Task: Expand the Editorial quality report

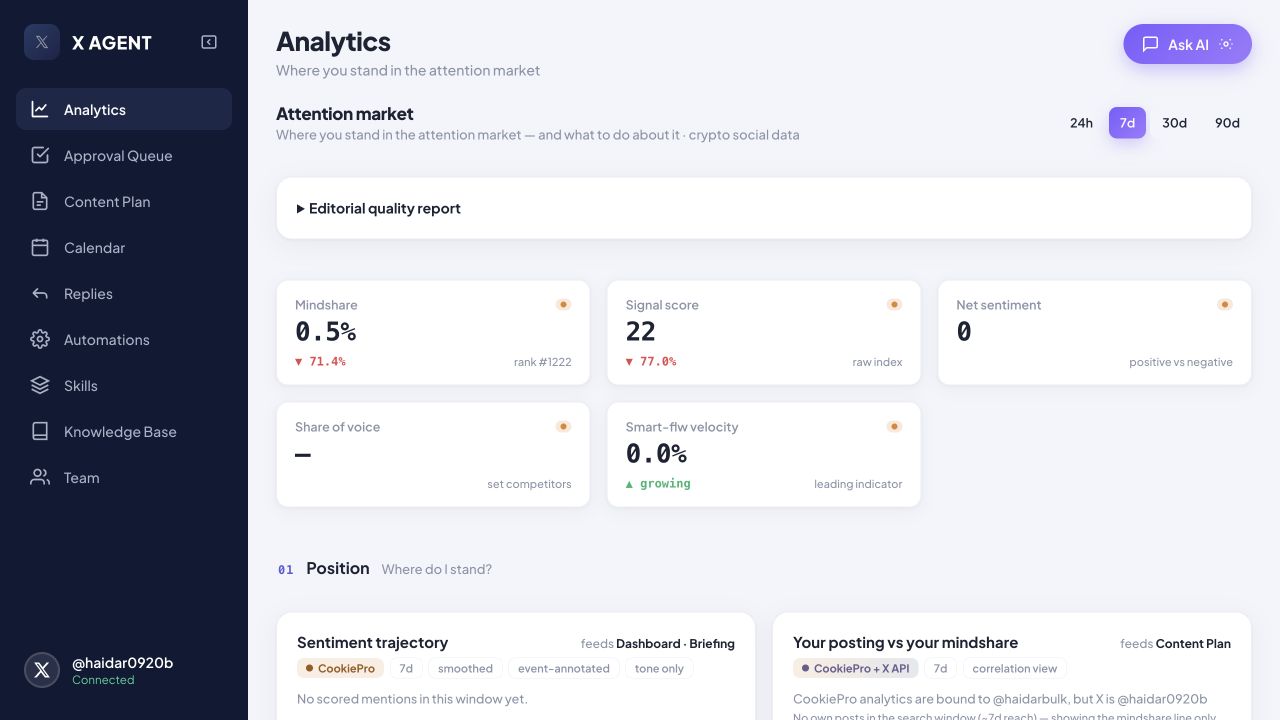Action: [379, 209]
